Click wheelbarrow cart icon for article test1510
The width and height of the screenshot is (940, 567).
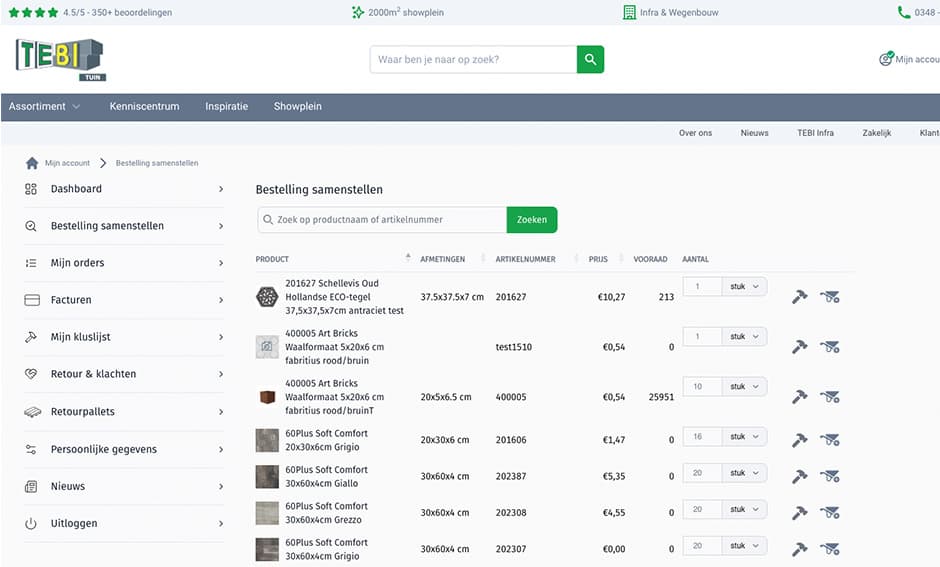(x=829, y=347)
